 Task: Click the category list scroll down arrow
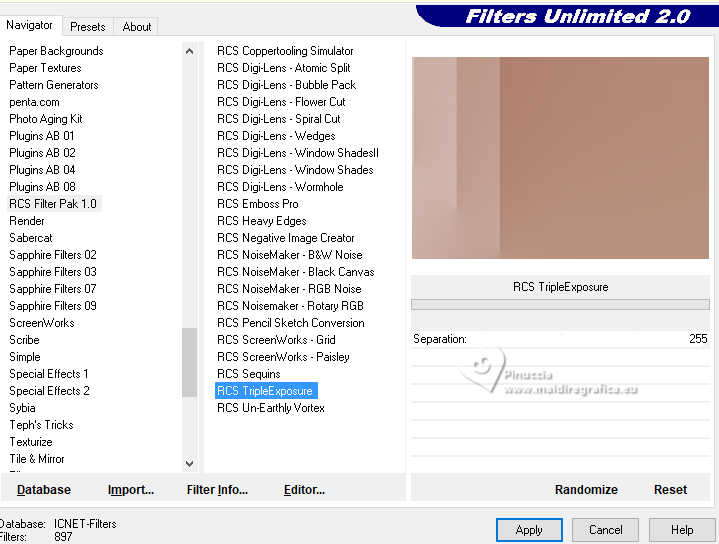pyautogui.click(x=189, y=463)
